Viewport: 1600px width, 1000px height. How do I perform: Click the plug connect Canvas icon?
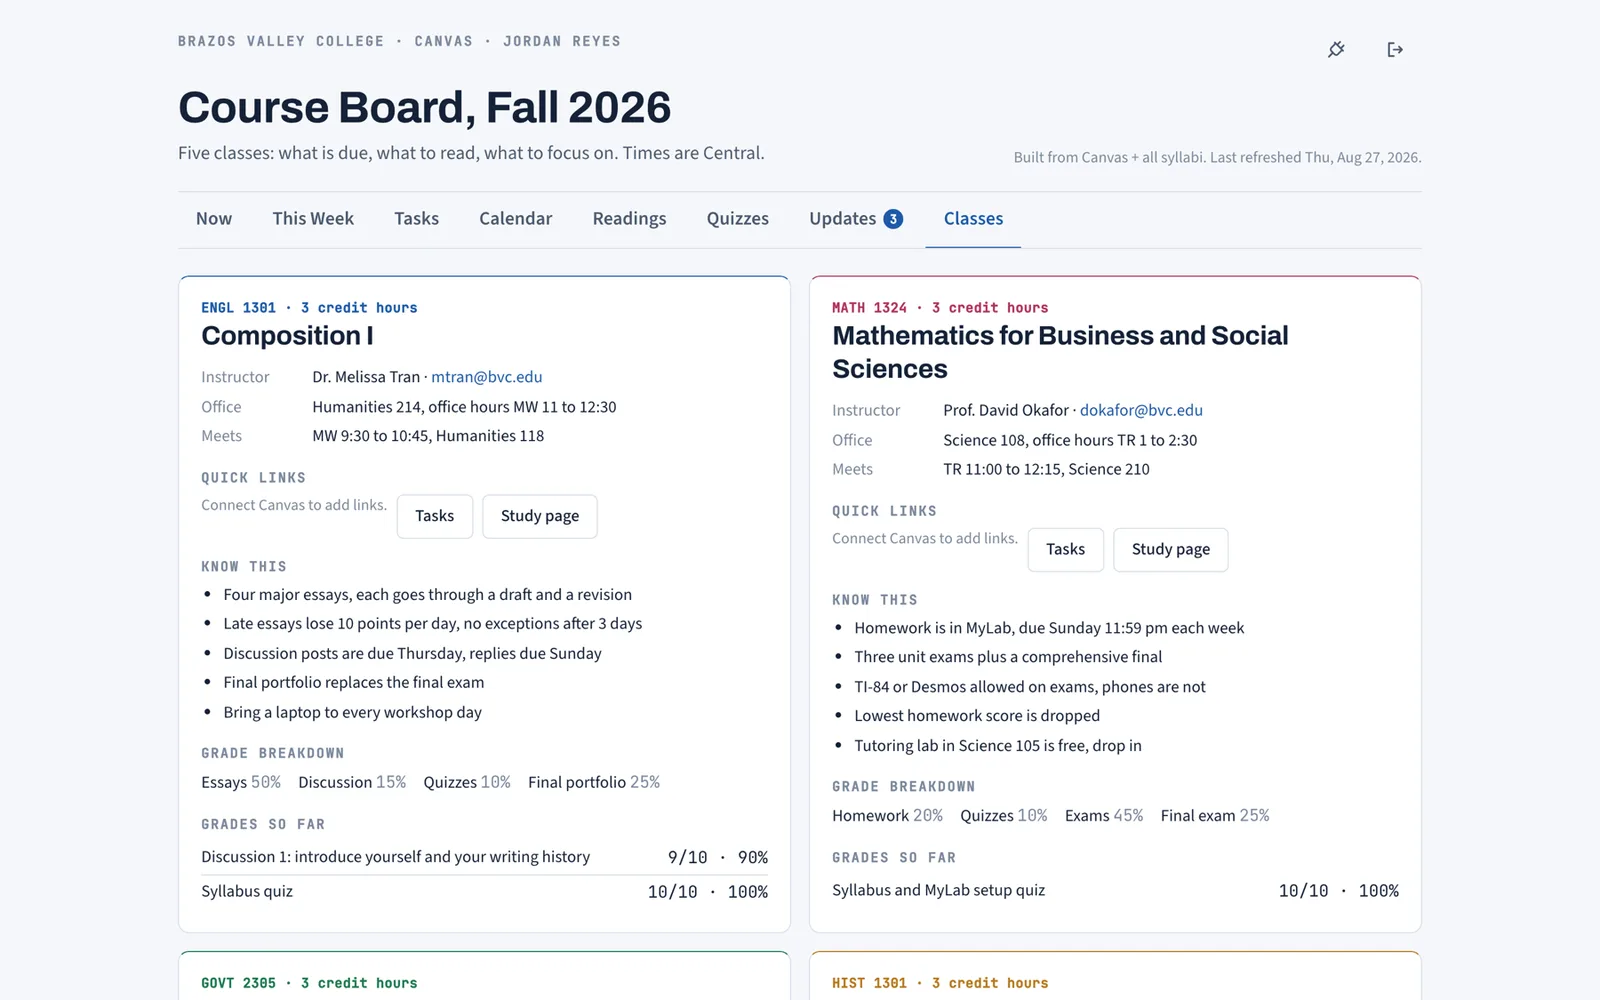(x=1336, y=49)
